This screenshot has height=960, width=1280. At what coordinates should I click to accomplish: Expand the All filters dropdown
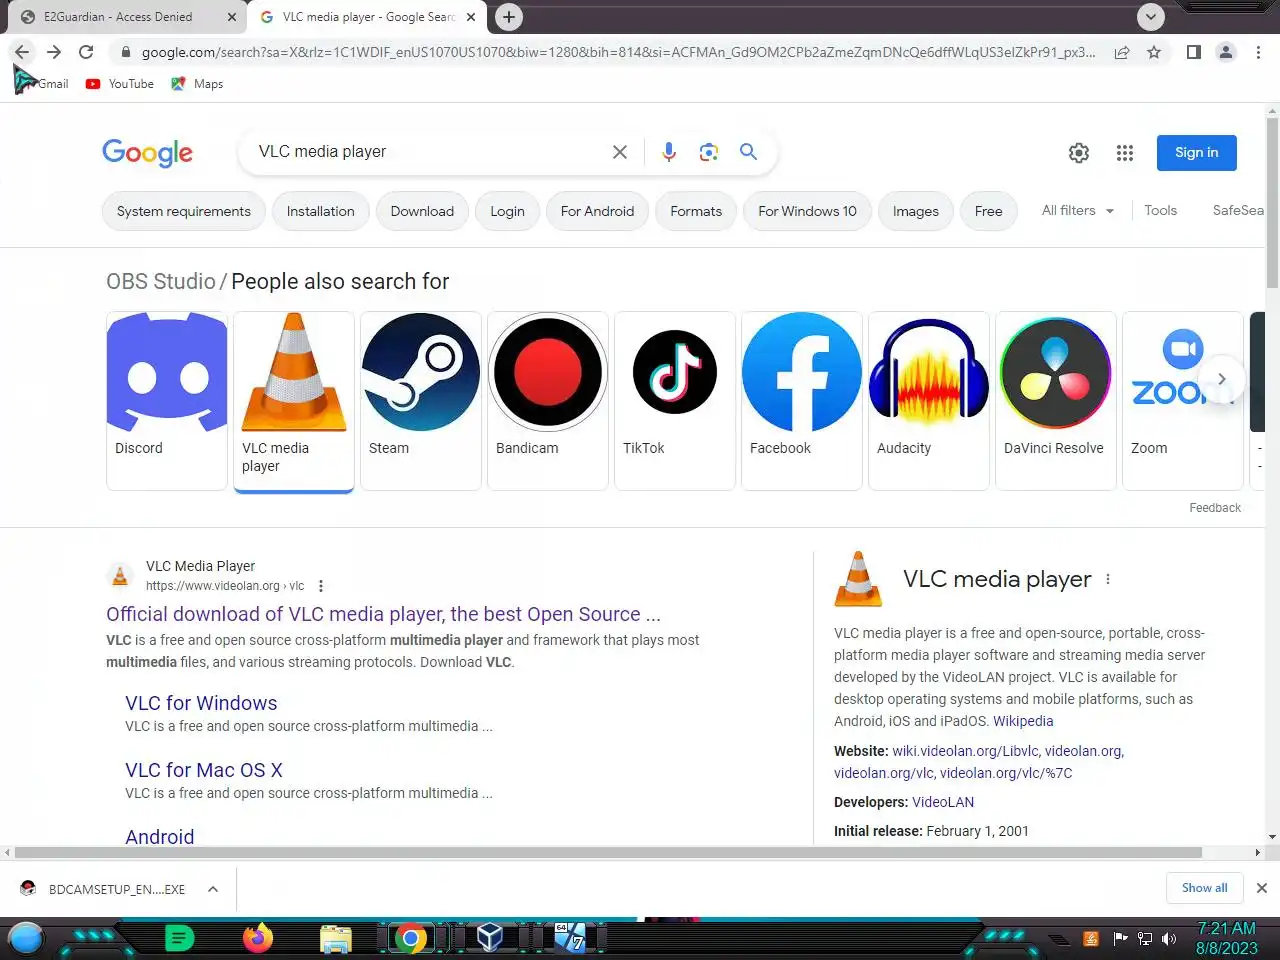point(1078,210)
